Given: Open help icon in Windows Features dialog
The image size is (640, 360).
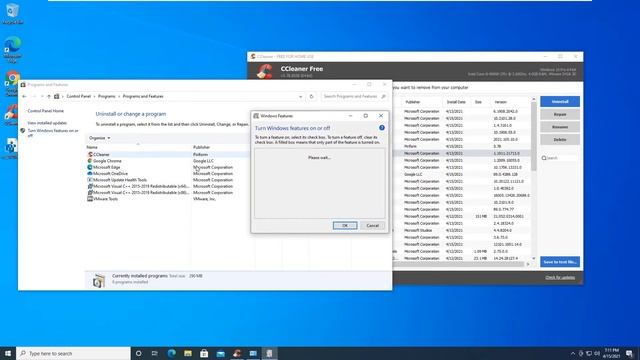Looking at the screenshot, I should [x=382, y=128].
